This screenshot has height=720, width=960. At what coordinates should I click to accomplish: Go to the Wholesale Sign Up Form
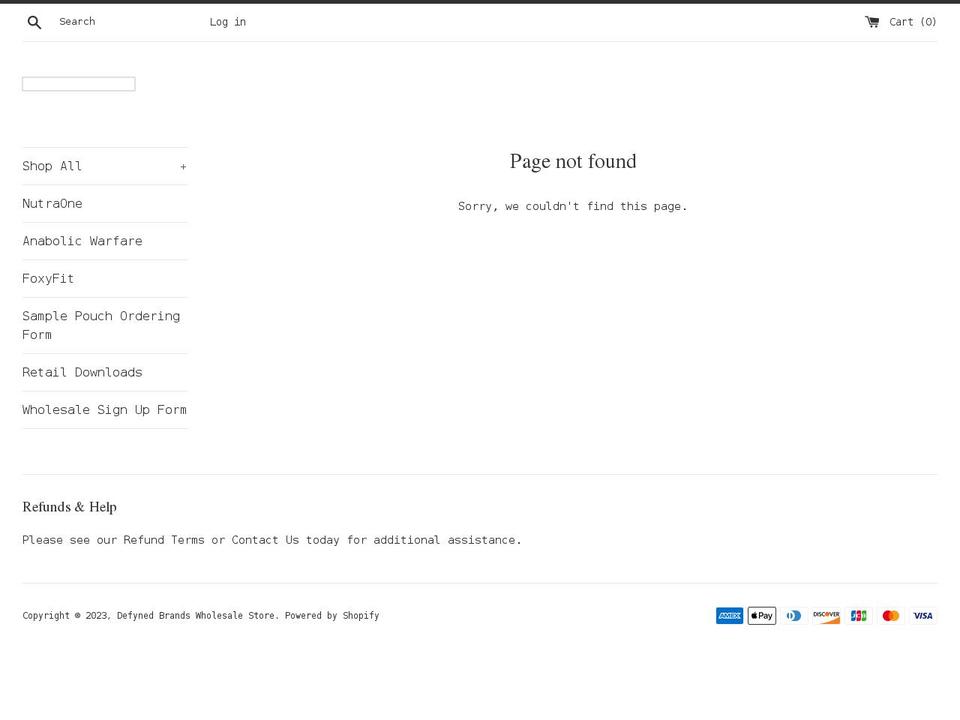104,410
